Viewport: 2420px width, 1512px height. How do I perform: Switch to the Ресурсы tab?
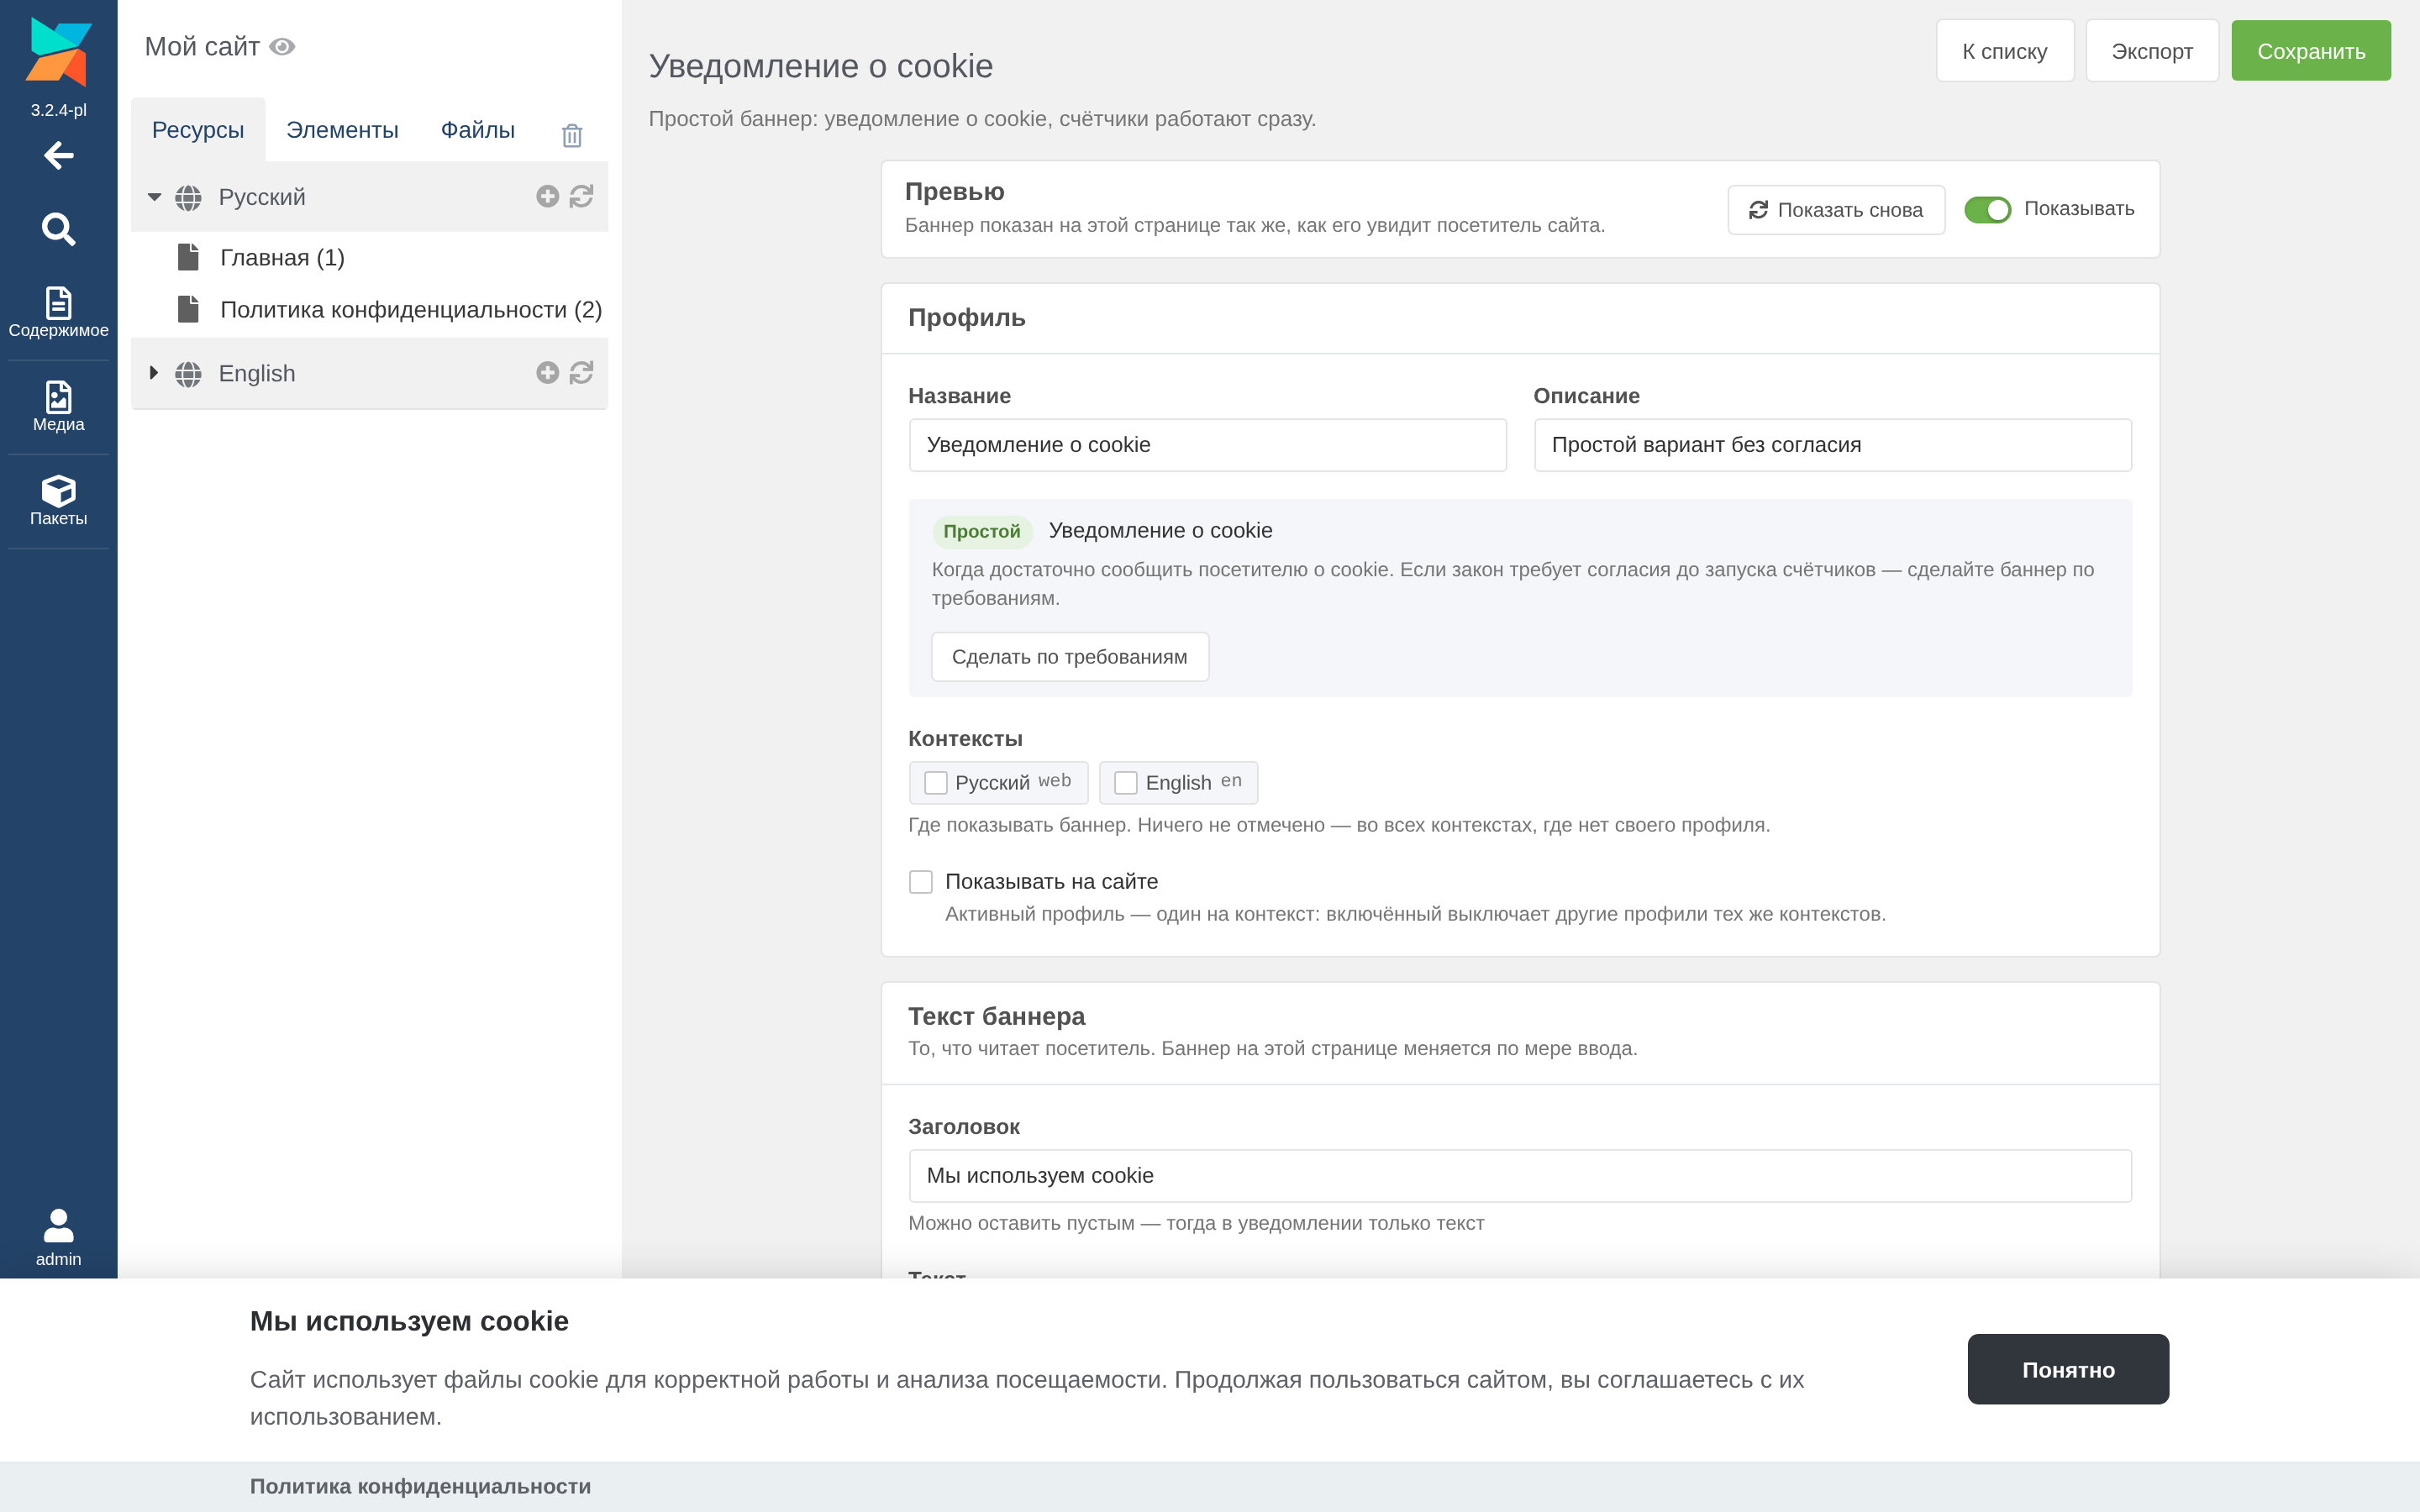click(198, 129)
